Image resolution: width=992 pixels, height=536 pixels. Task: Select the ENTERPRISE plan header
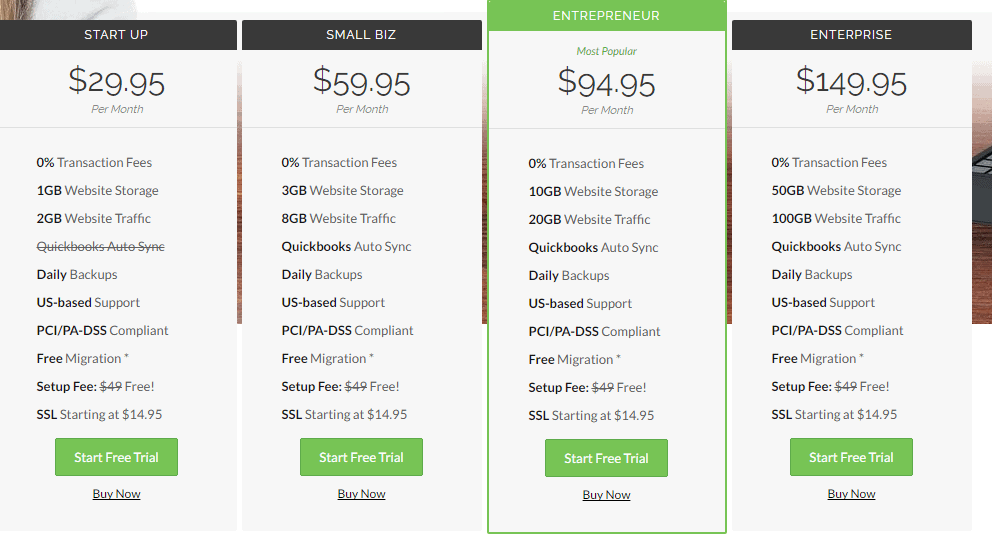click(x=851, y=35)
